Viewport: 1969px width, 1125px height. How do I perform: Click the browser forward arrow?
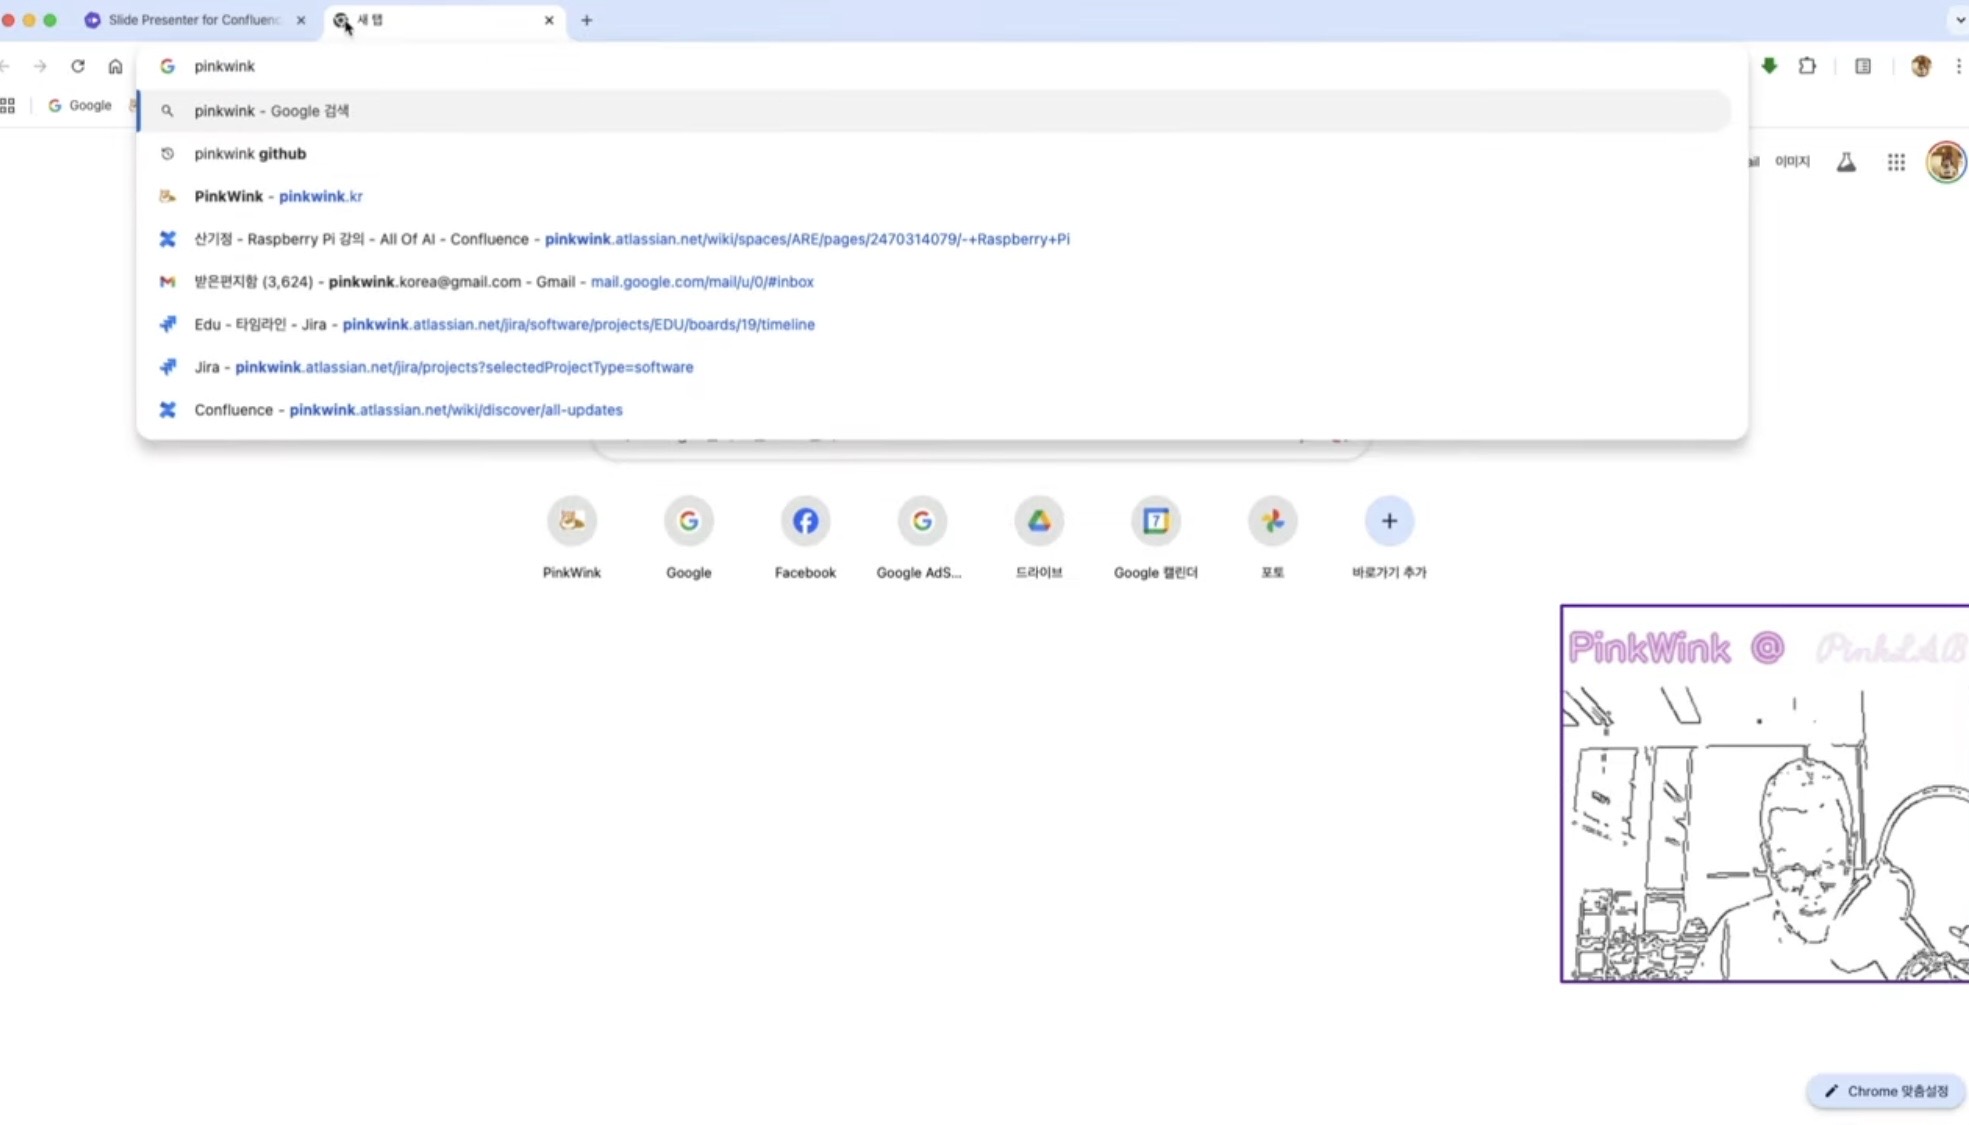pos(40,66)
